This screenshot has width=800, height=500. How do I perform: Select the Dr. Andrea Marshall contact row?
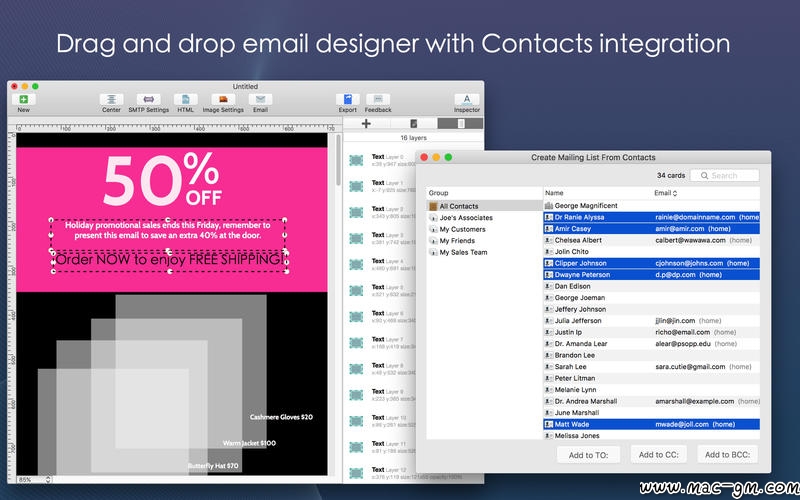click(x=652, y=402)
